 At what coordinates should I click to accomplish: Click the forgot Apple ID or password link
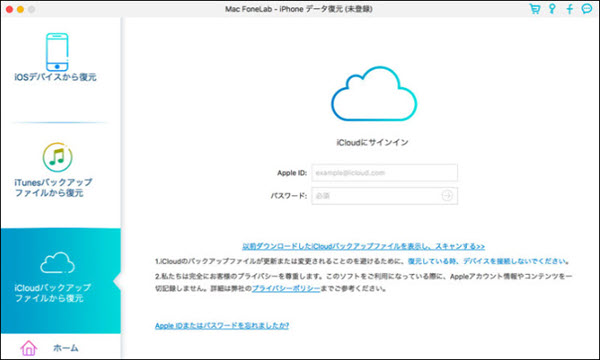pos(222,325)
